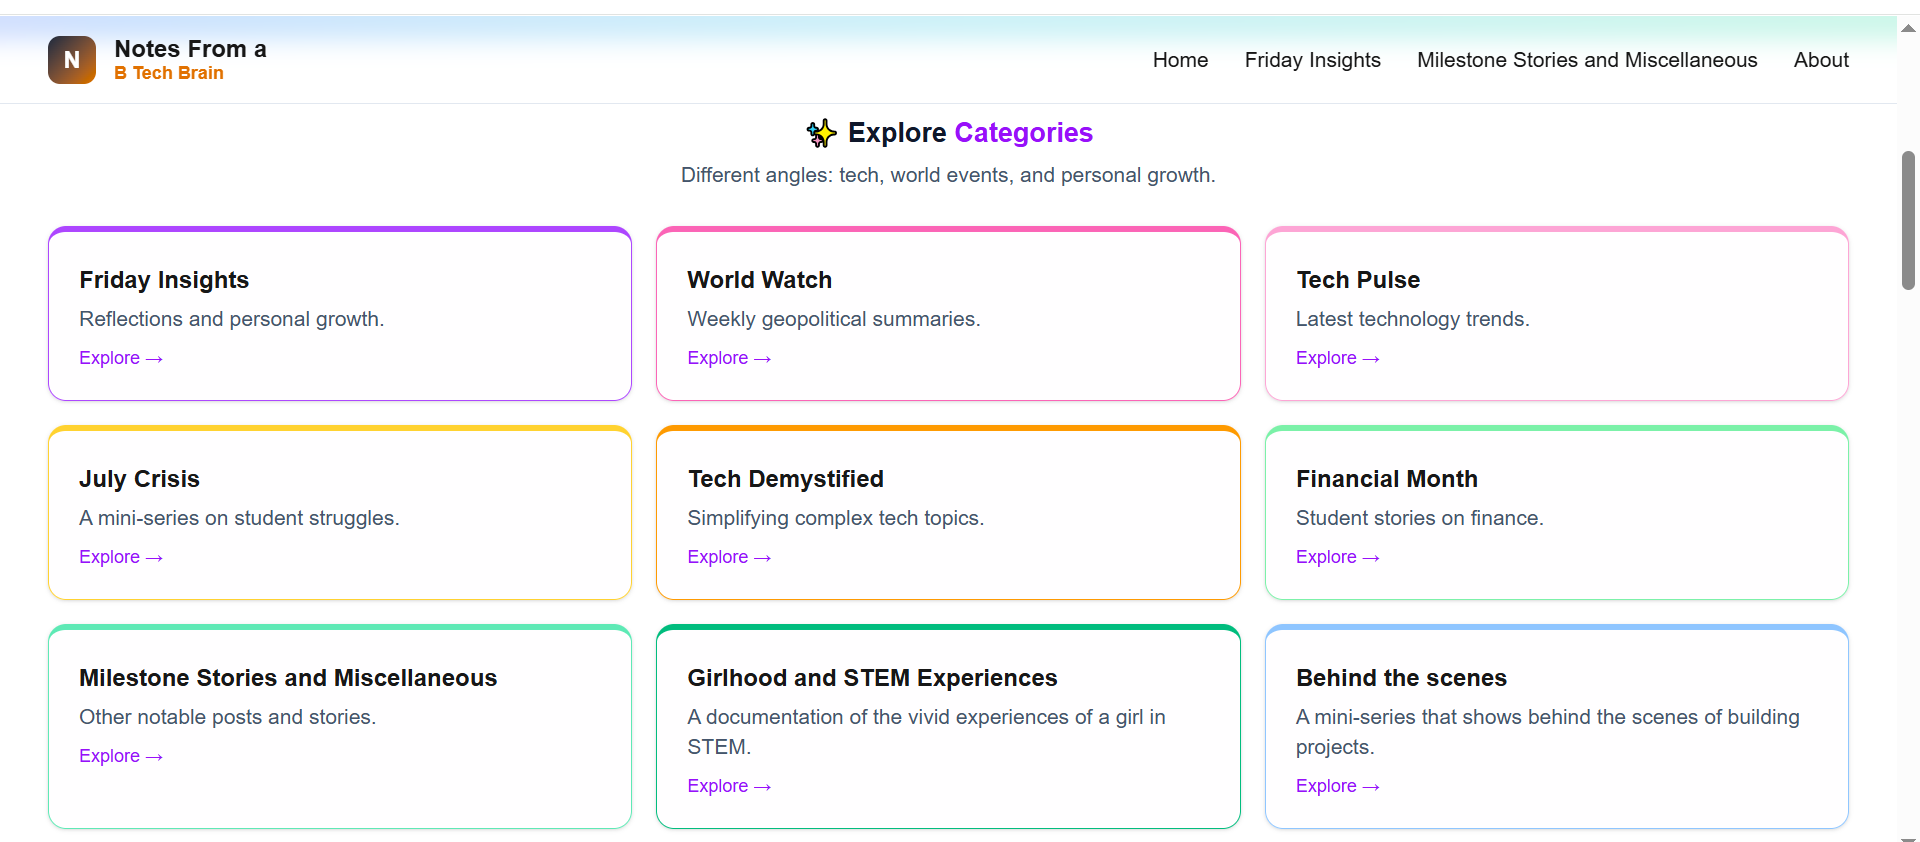The width and height of the screenshot is (1920, 842).
Task: Explore Girlhood and STEM Experiences
Action: (729, 786)
